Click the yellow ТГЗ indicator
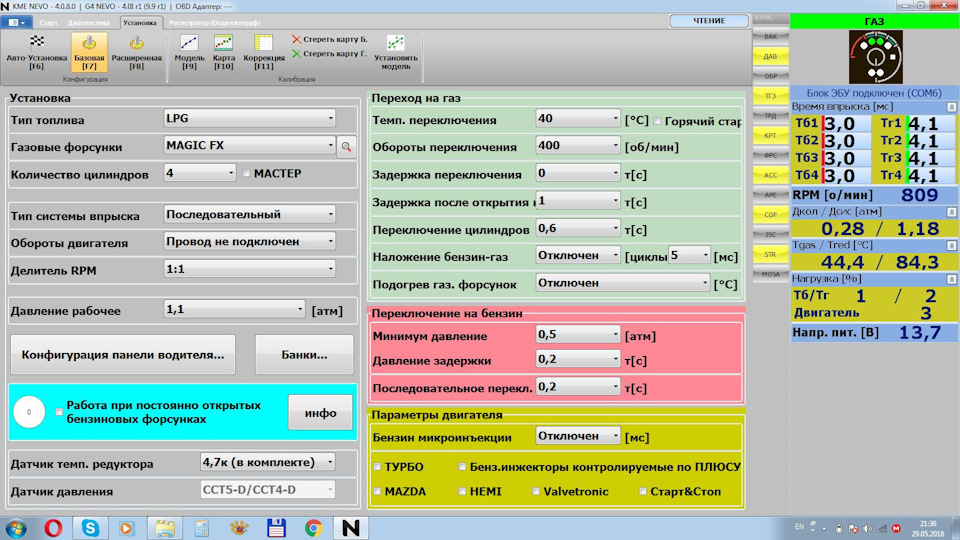The height and width of the screenshot is (540, 960). pyautogui.click(x=770, y=96)
